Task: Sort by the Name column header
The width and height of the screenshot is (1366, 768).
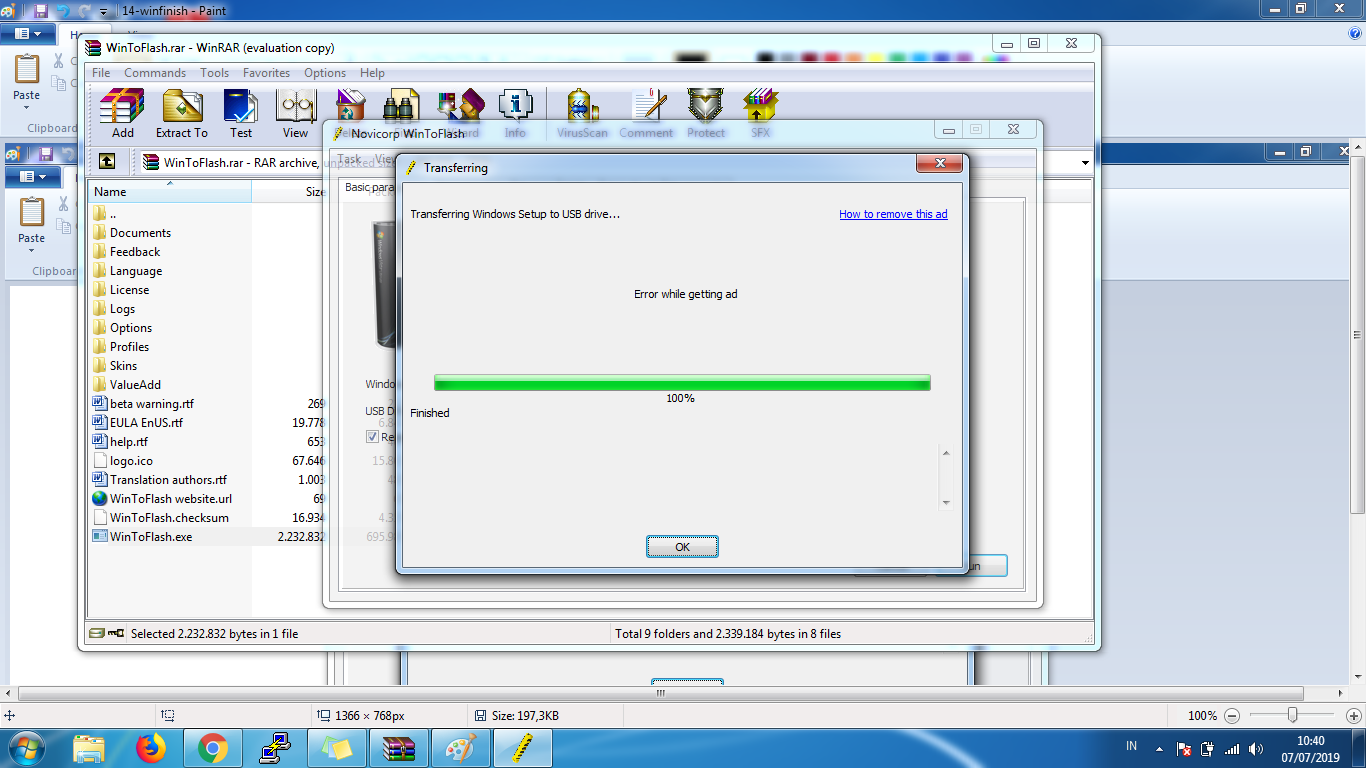Action: [170, 191]
